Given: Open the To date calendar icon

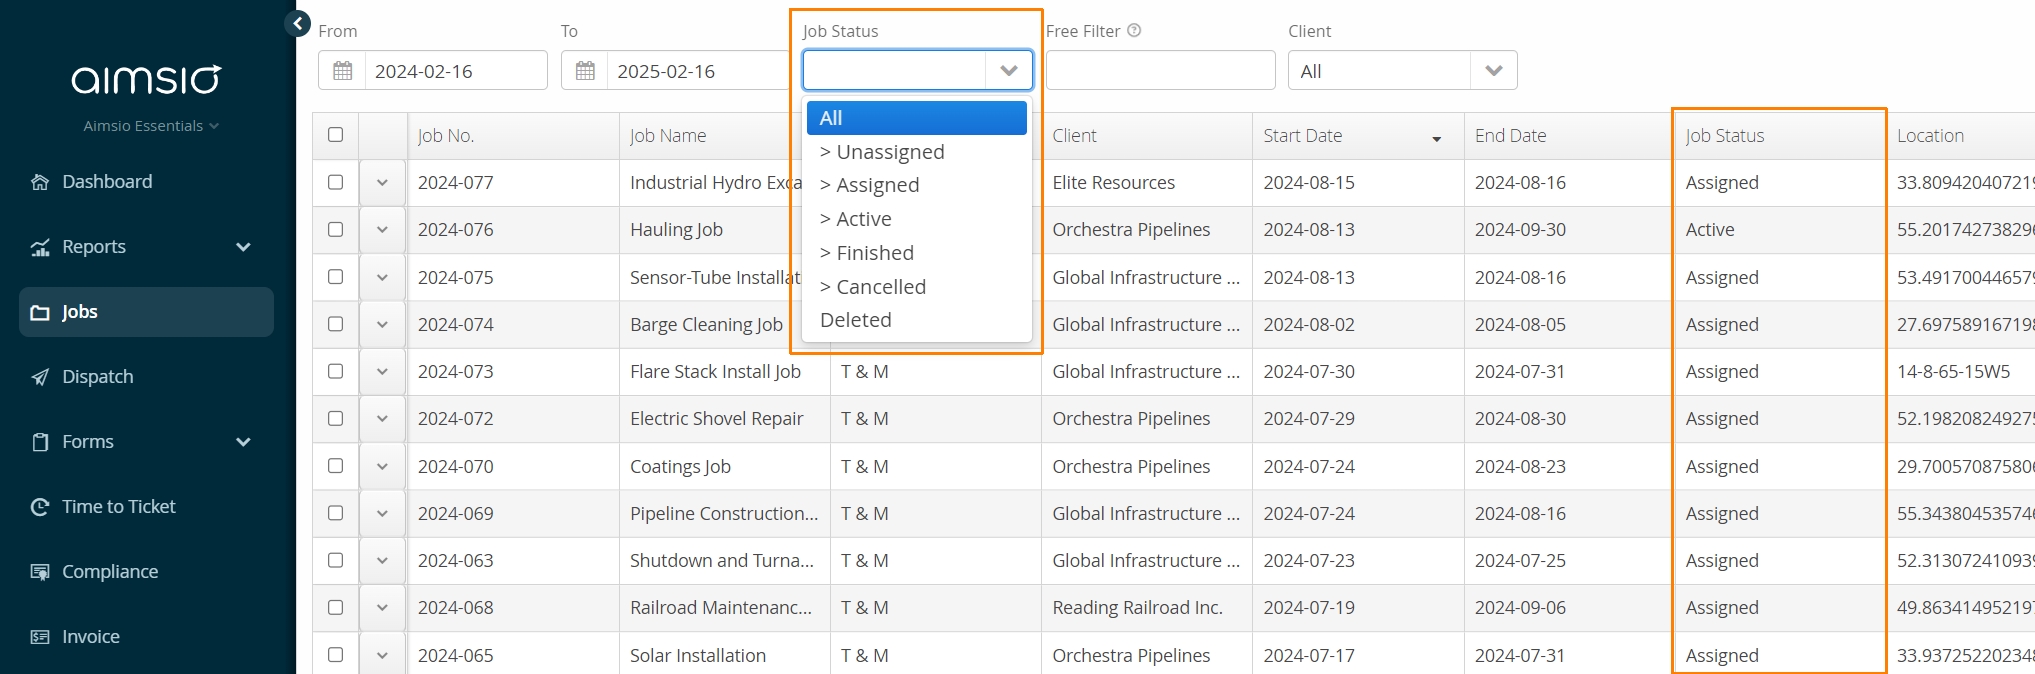Looking at the screenshot, I should 585,71.
